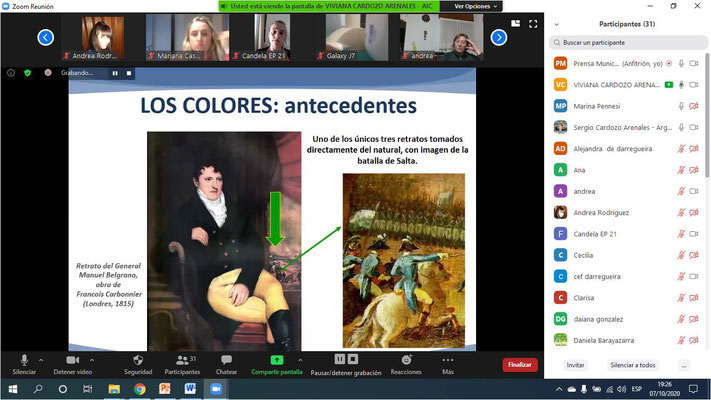Open Word from taskbar
This screenshot has width=711, height=400.
[x=190, y=389]
